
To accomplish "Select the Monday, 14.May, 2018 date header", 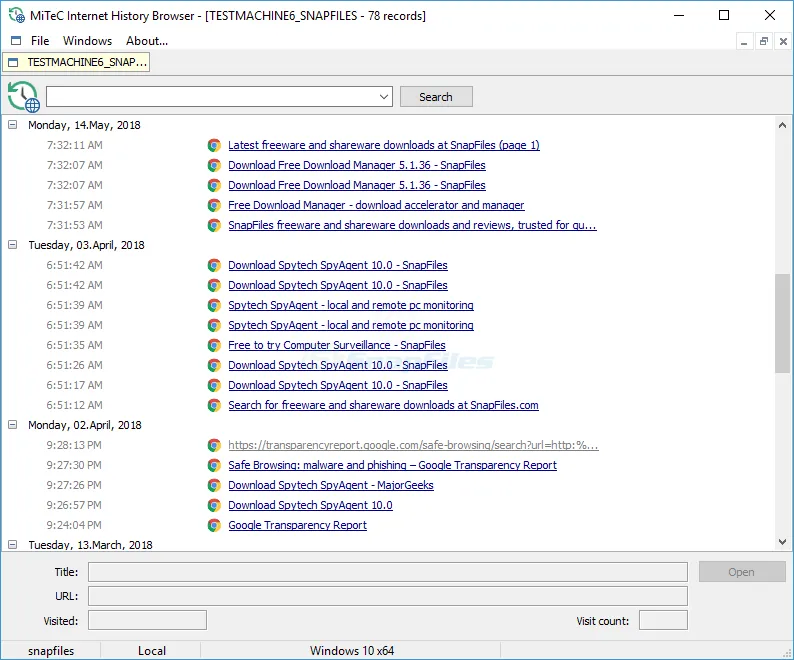I will tap(84, 125).
